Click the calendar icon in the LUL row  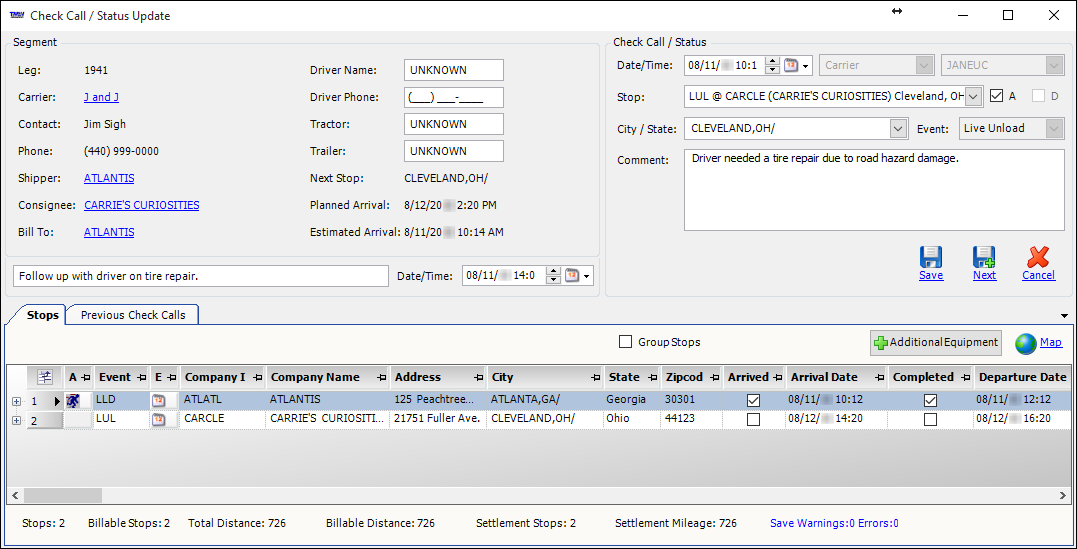(x=159, y=420)
